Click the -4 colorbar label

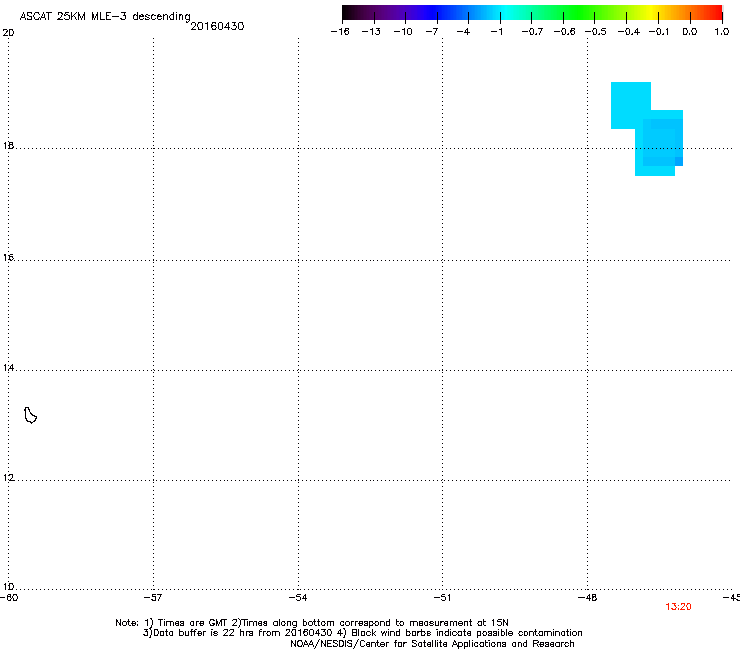[x=463, y=32]
